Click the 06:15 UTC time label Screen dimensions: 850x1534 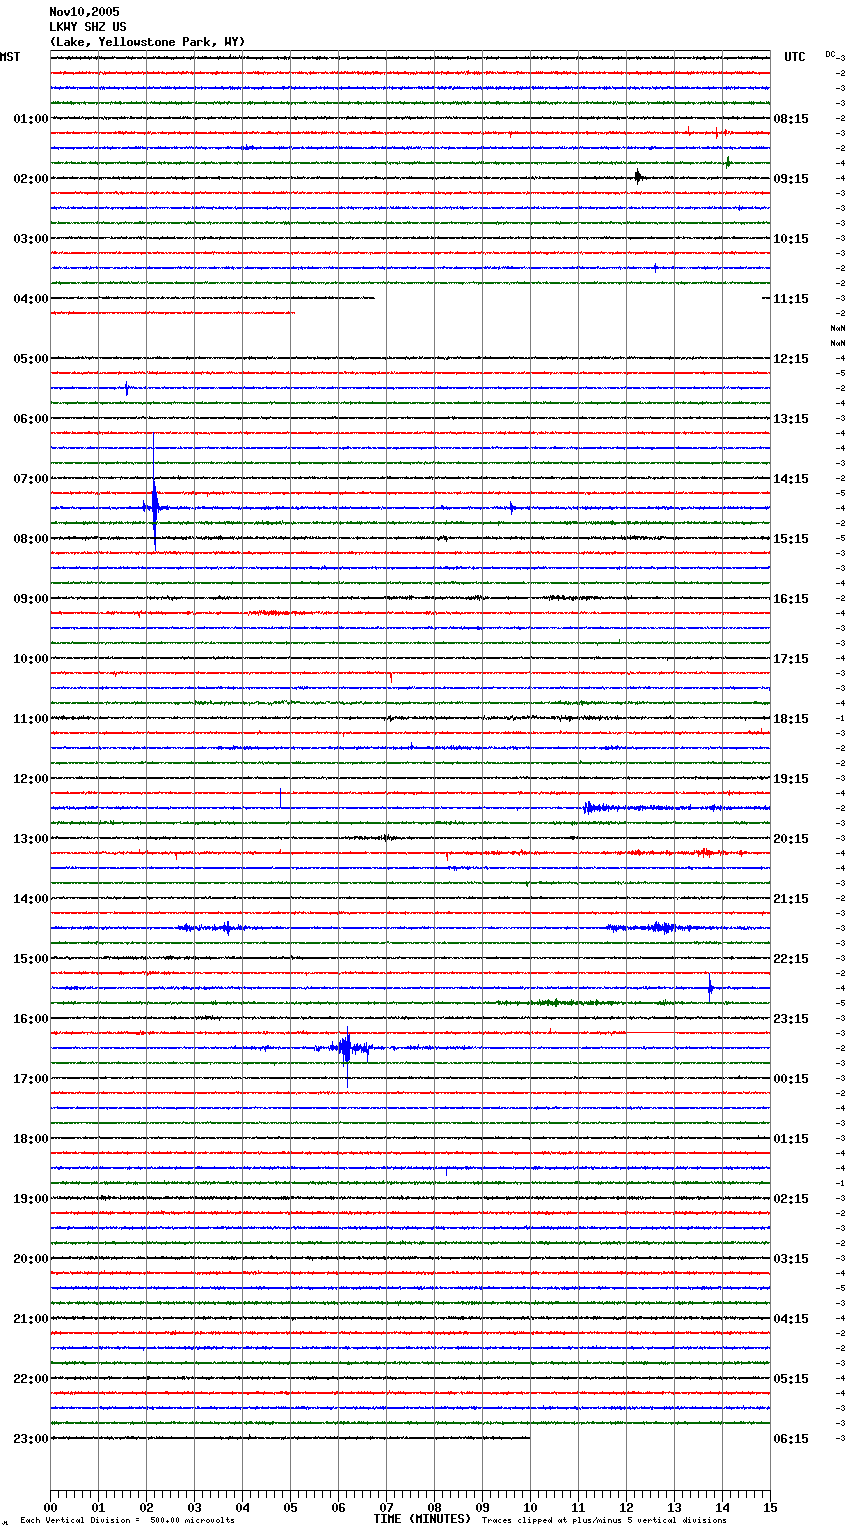point(791,1439)
